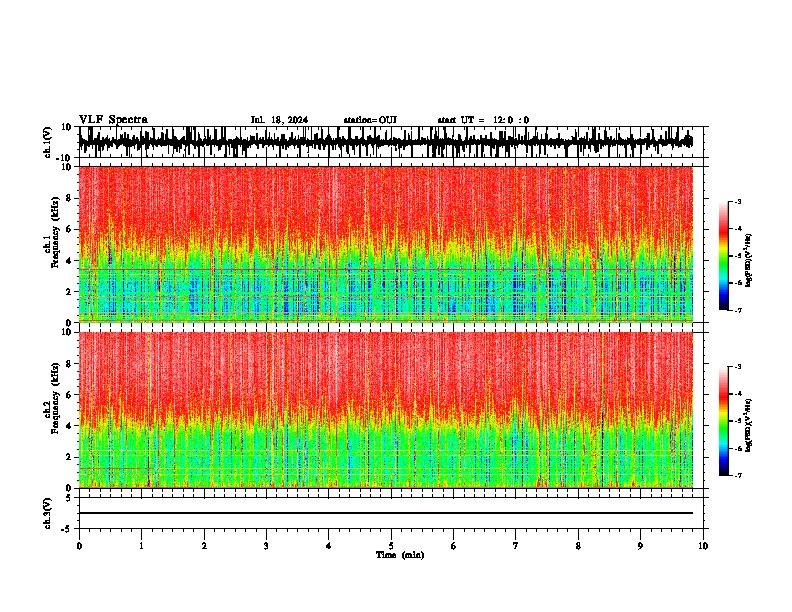Screen dimensions: 792x612
Task: Click the "-3" label on ch.1 color scale
Action: click(x=738, y=202)
